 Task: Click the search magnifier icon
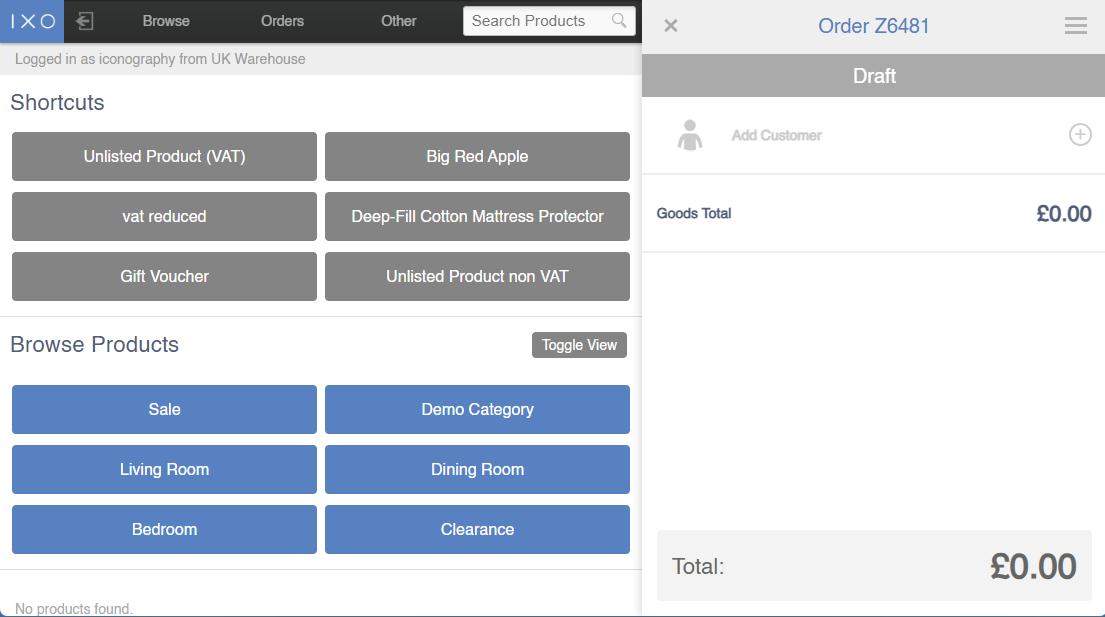(619, 21)
